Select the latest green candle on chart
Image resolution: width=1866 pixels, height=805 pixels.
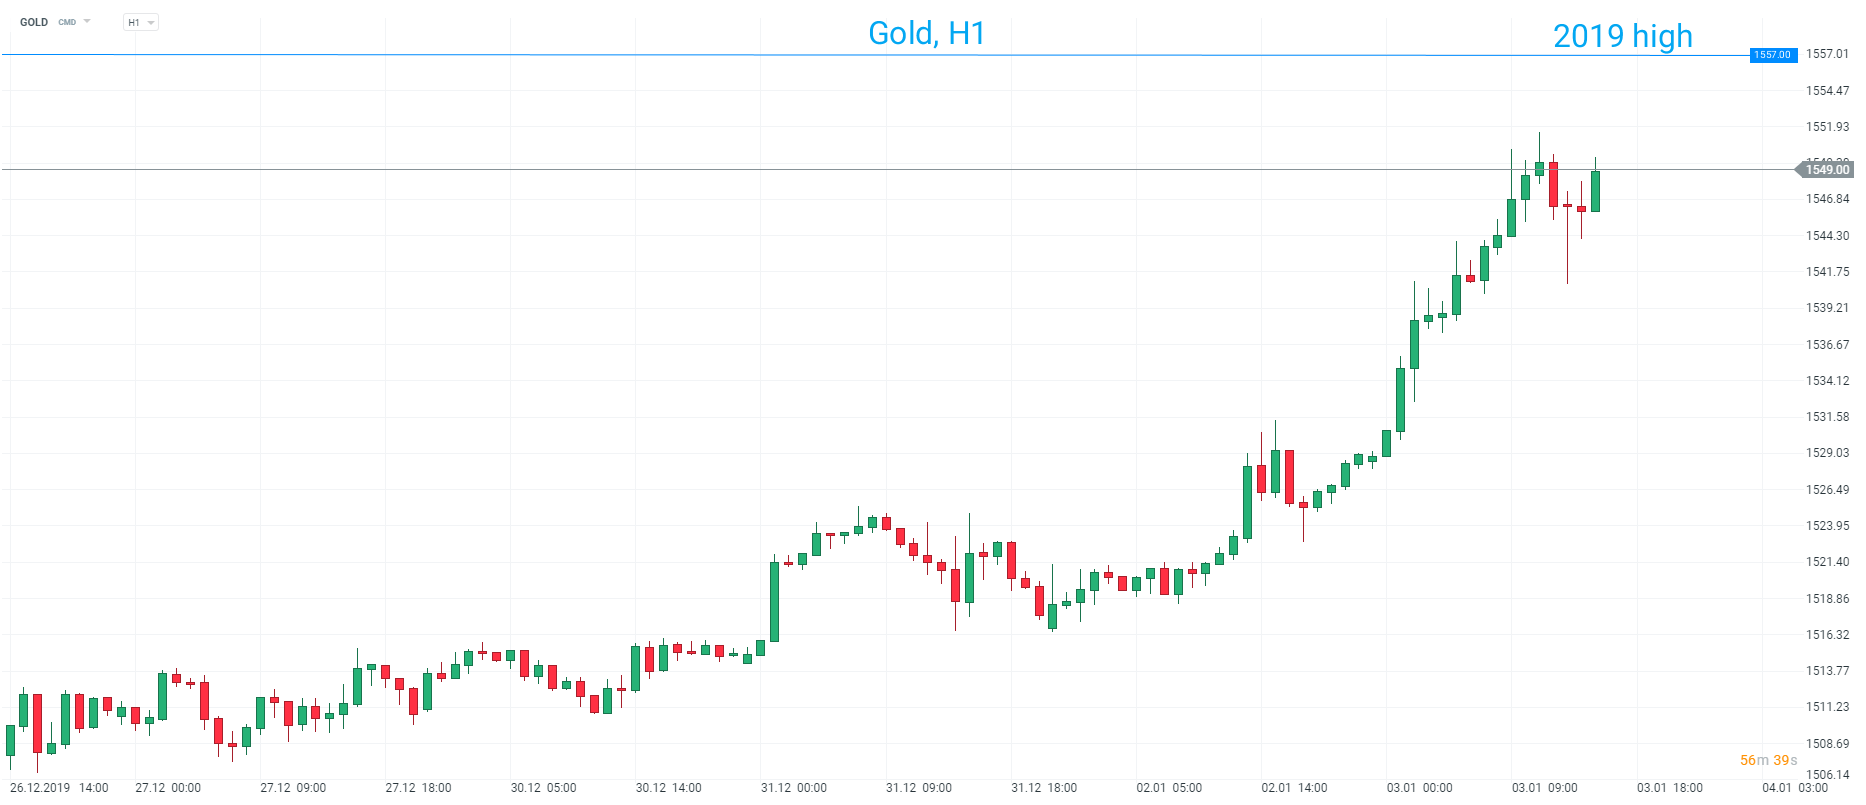tap(1595, 191)
